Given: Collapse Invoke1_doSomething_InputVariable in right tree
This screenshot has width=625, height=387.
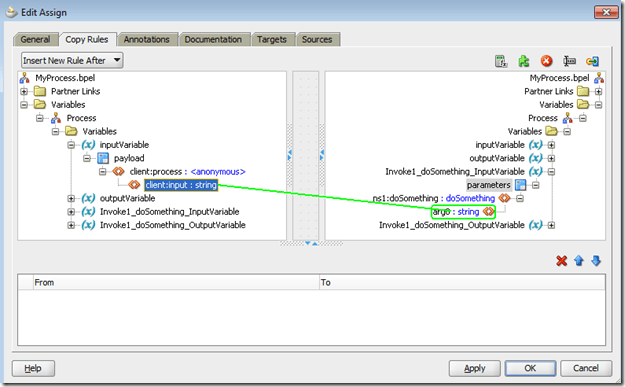Looking at the screenshot, I should click(x=551, y=172).
